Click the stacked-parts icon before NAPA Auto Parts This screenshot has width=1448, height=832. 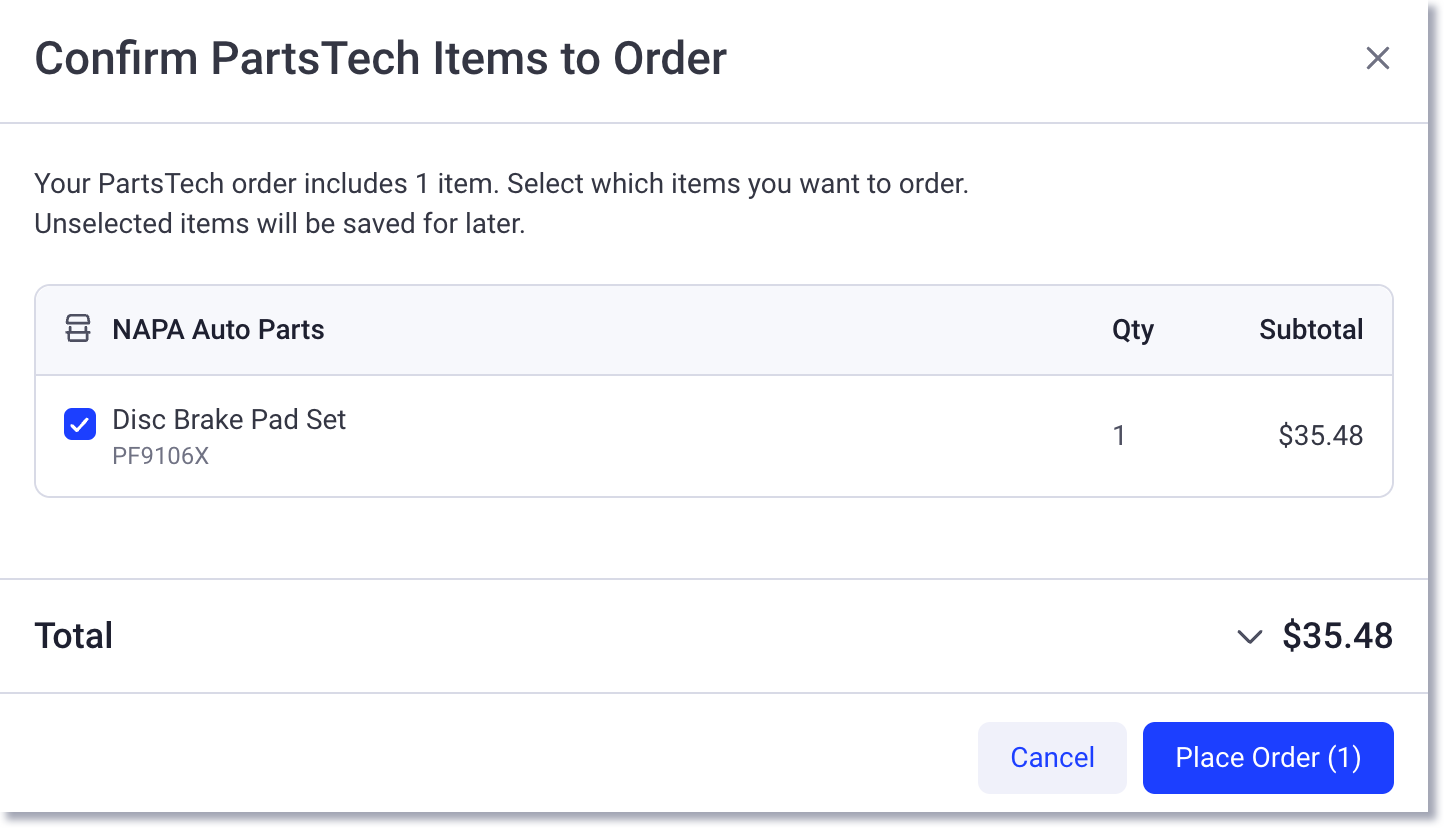(77, 328)
